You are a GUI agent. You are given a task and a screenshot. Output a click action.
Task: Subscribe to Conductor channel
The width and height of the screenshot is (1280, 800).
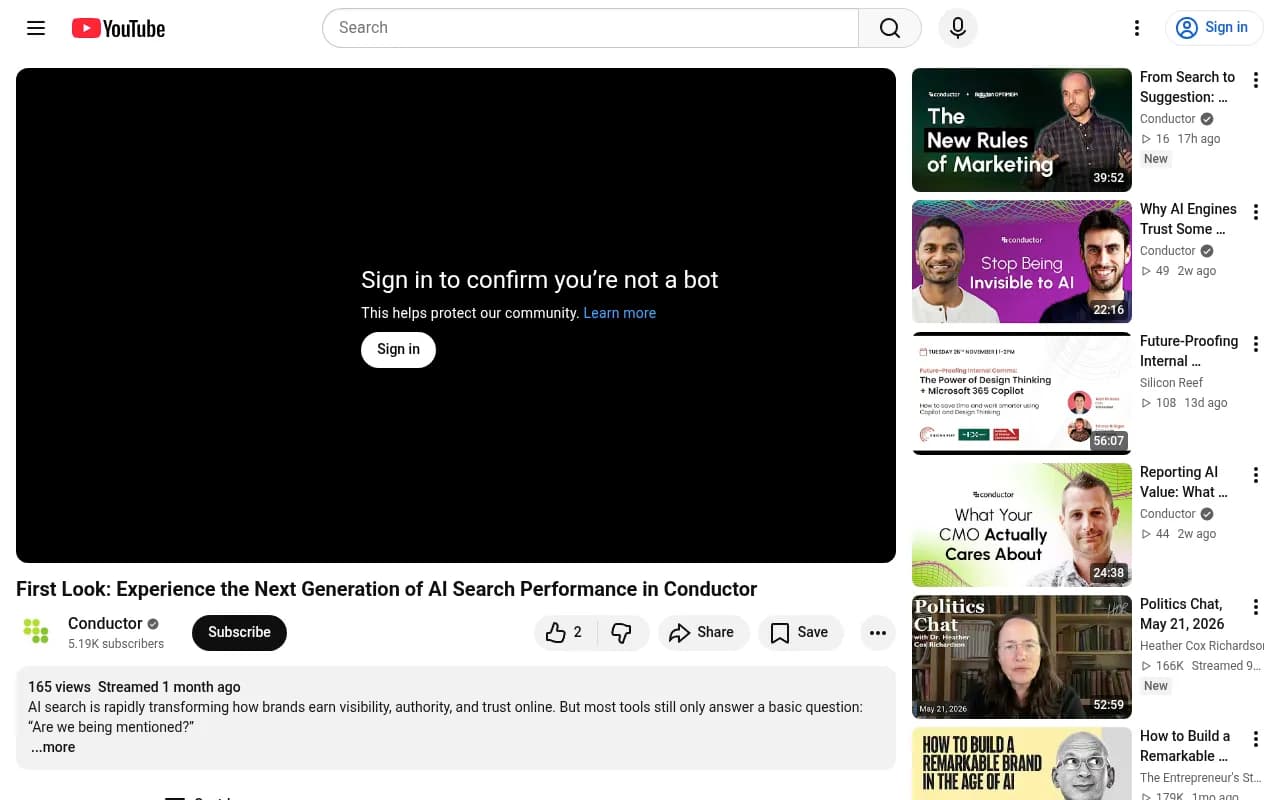[239, 632]
